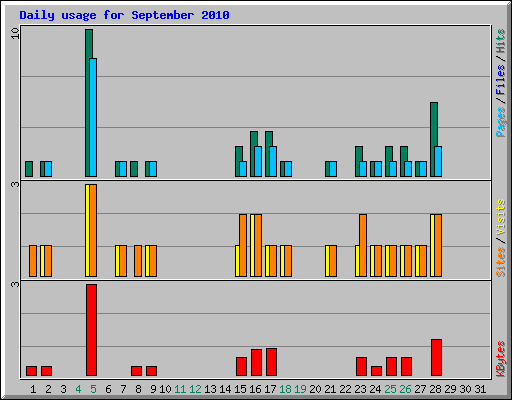
Task: Click the cyan bar for day 21
Action: click(x=333, y=169)
